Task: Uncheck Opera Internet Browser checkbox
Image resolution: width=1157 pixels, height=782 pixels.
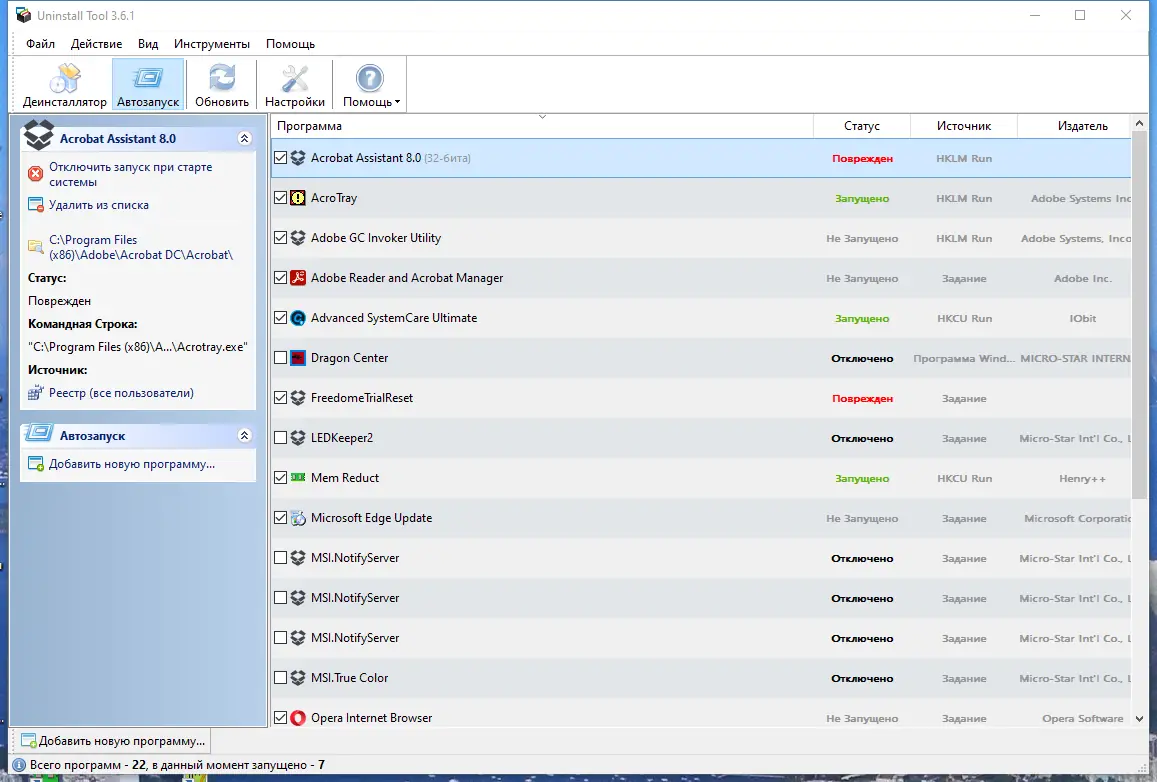Action: tap(280, 718)
